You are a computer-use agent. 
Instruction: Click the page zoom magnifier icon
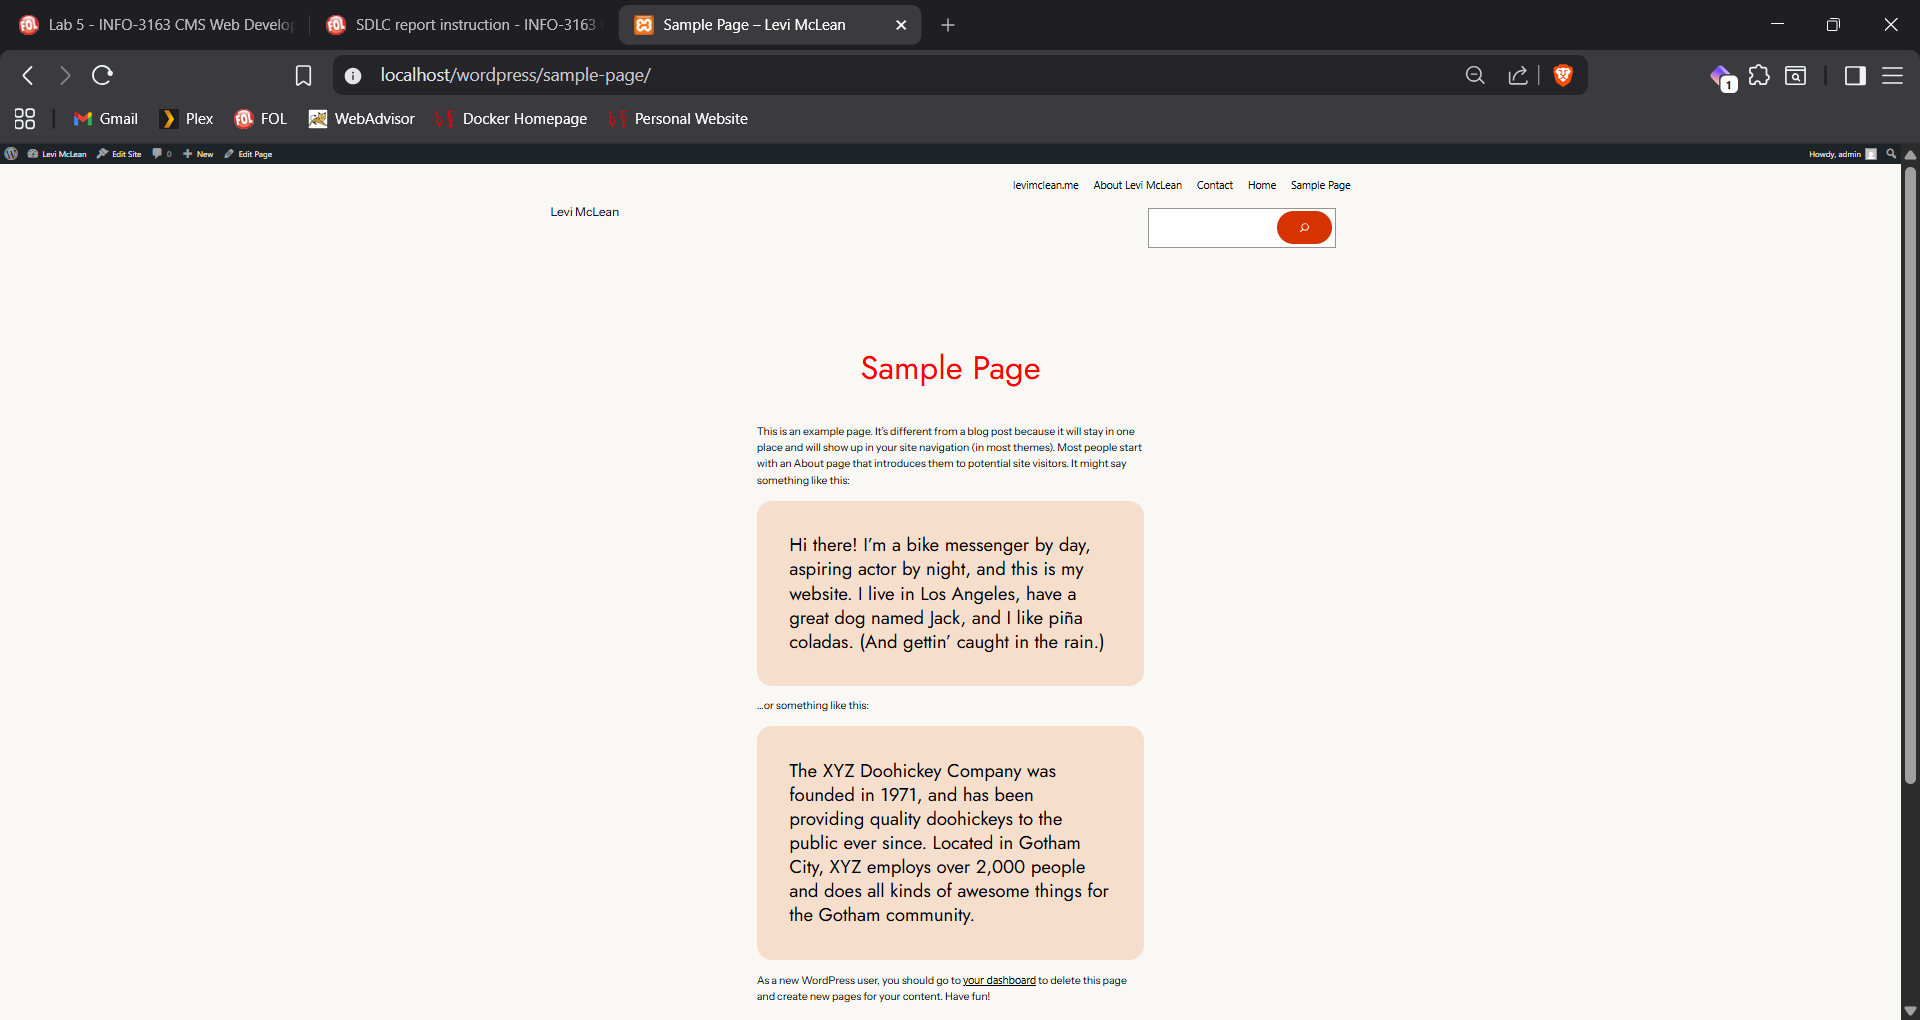pos(1475,76)
